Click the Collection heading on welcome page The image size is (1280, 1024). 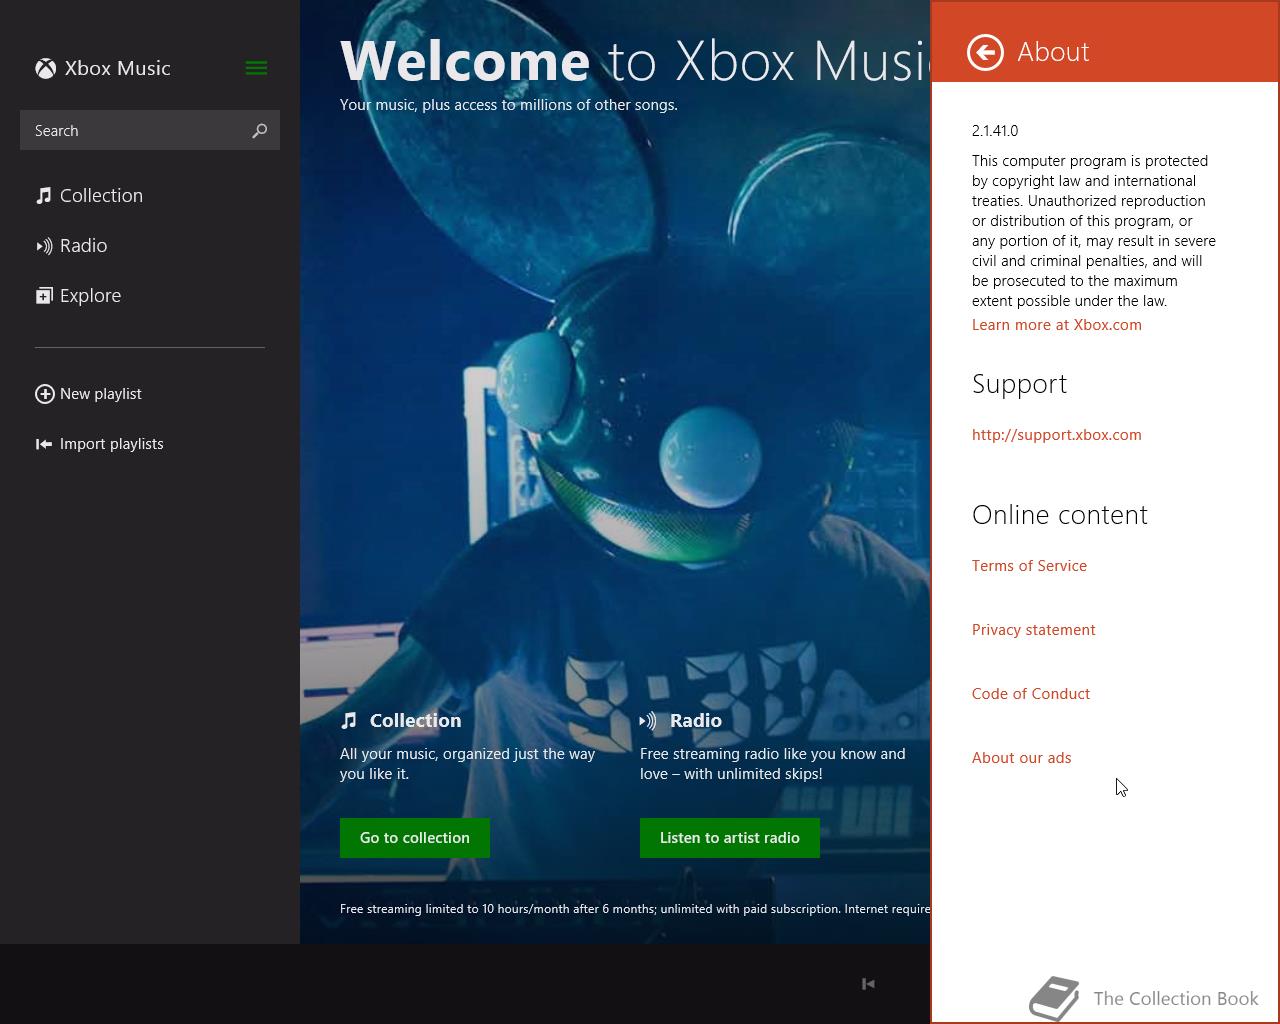point(415,720)
